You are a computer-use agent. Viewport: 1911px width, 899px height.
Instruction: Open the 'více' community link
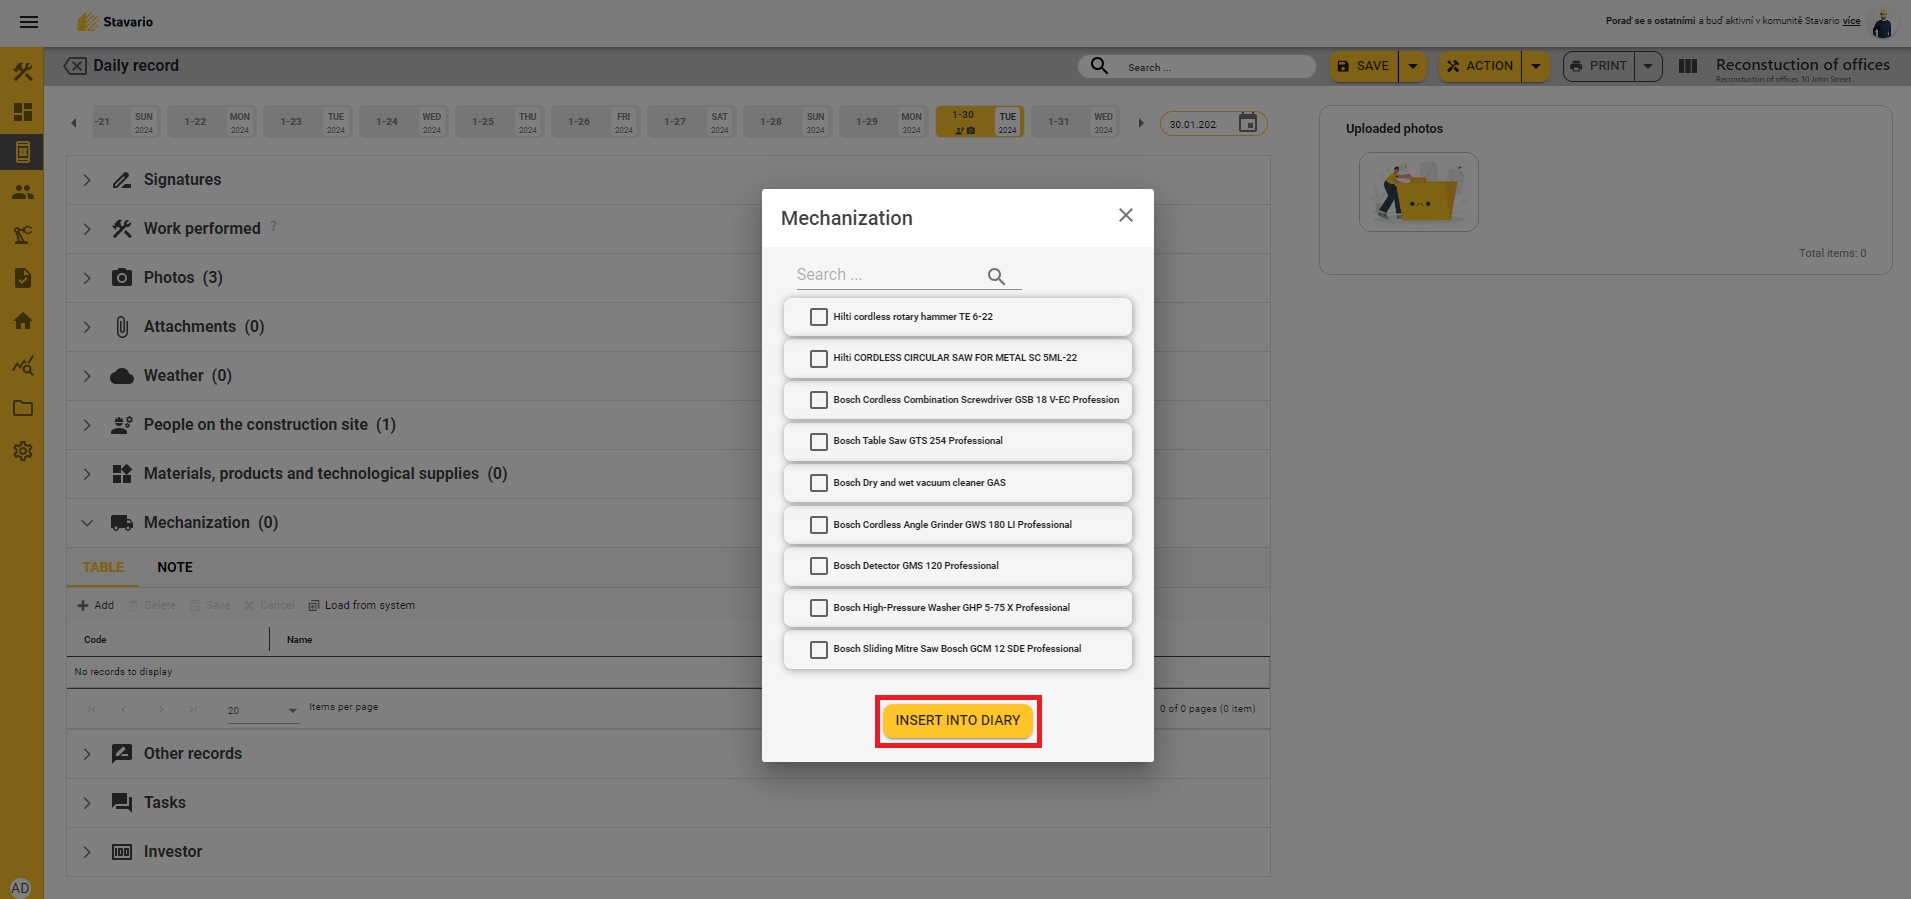tap(1852, 20)
